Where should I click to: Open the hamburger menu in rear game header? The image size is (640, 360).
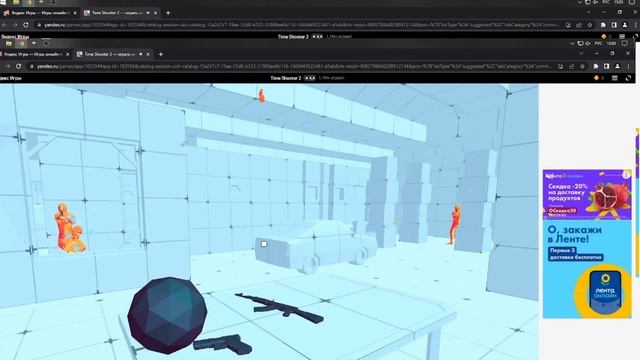pyautogui.click(x=622, y=36)
